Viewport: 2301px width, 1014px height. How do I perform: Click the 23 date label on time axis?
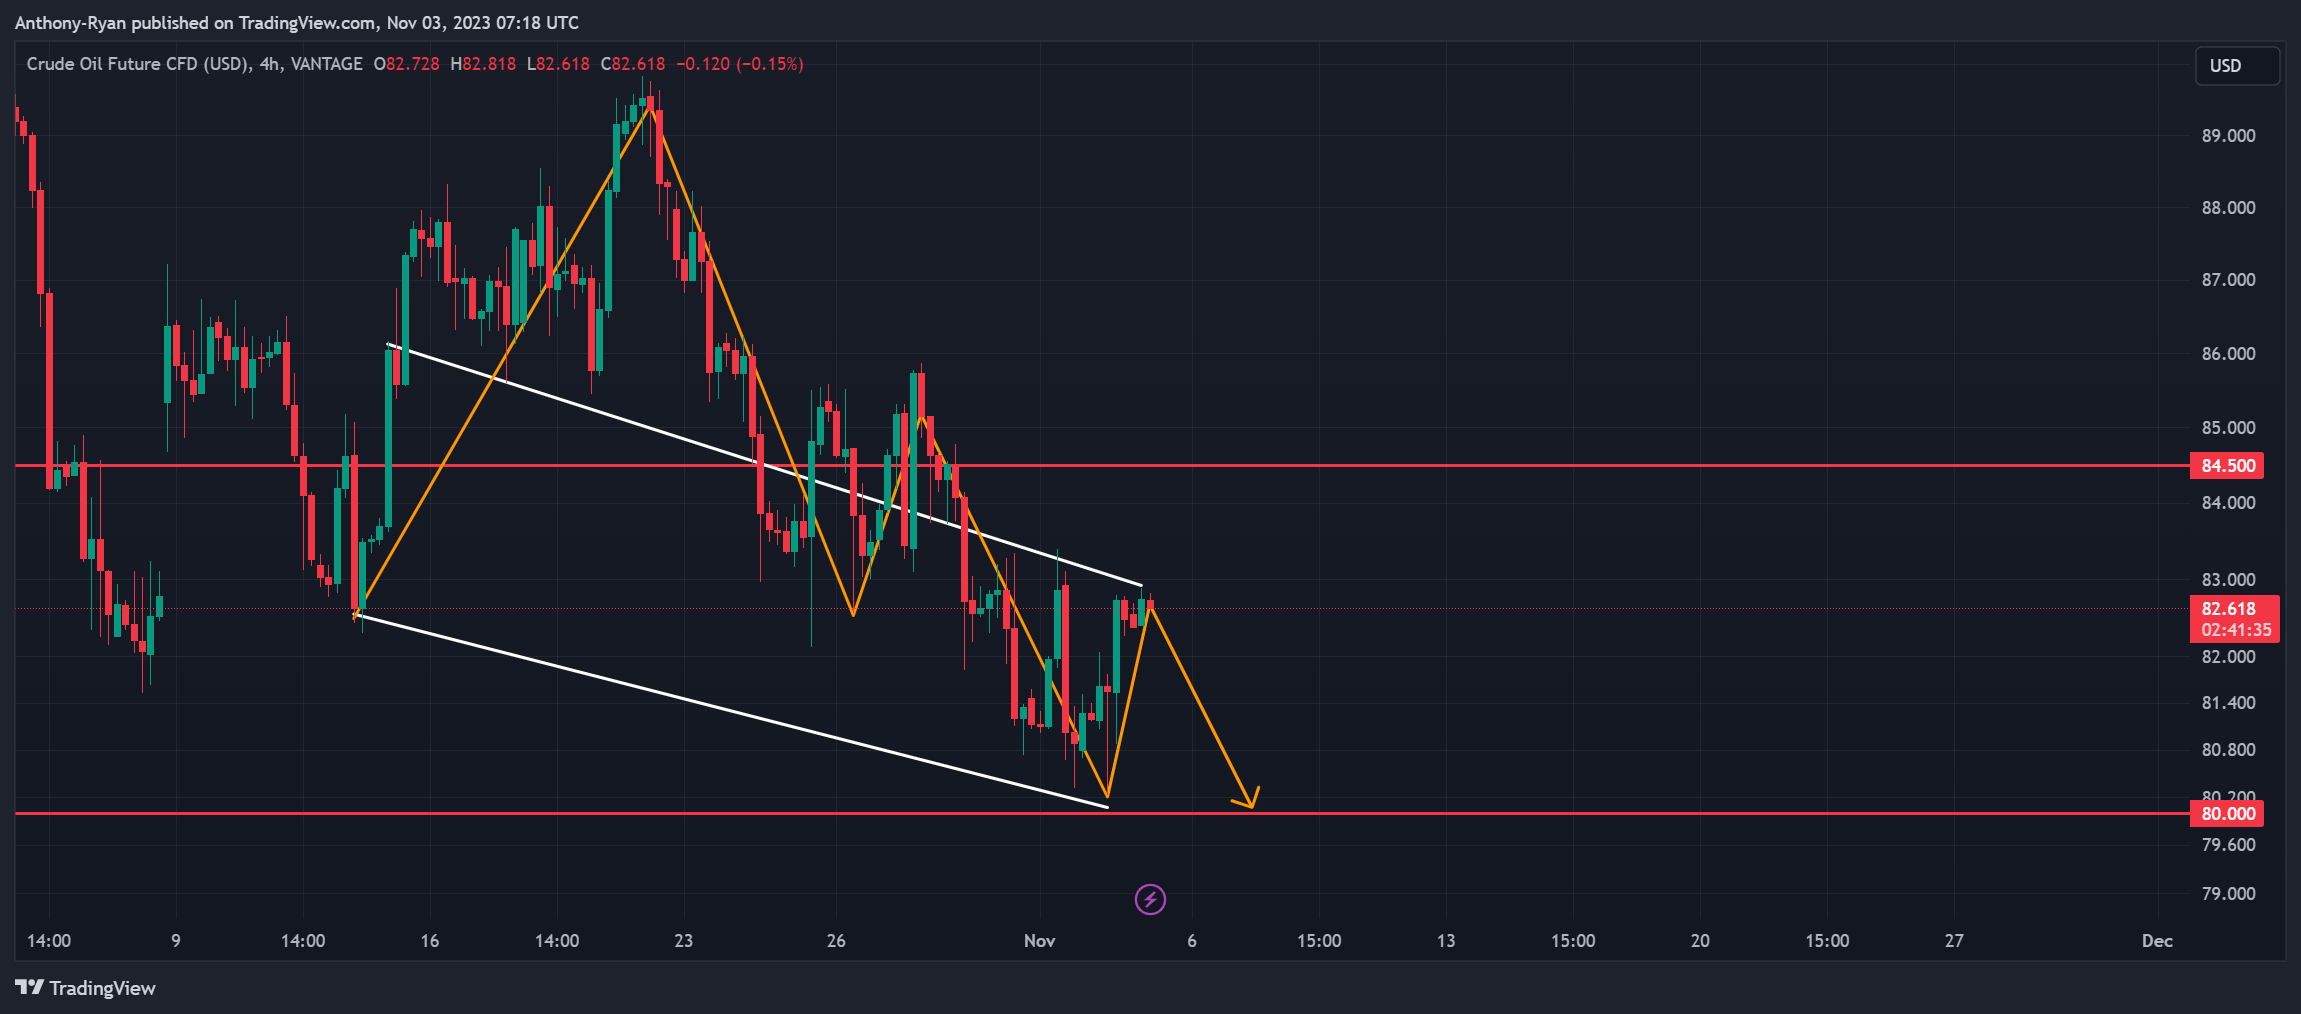[x=683, y=941]
